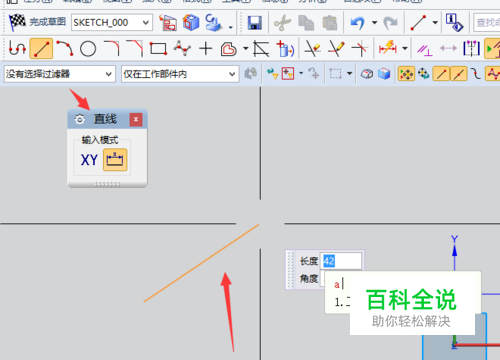The image size is (500, 360).
Task: Expand the Rapid Dimension dropdown arrow
Action: 405,49
